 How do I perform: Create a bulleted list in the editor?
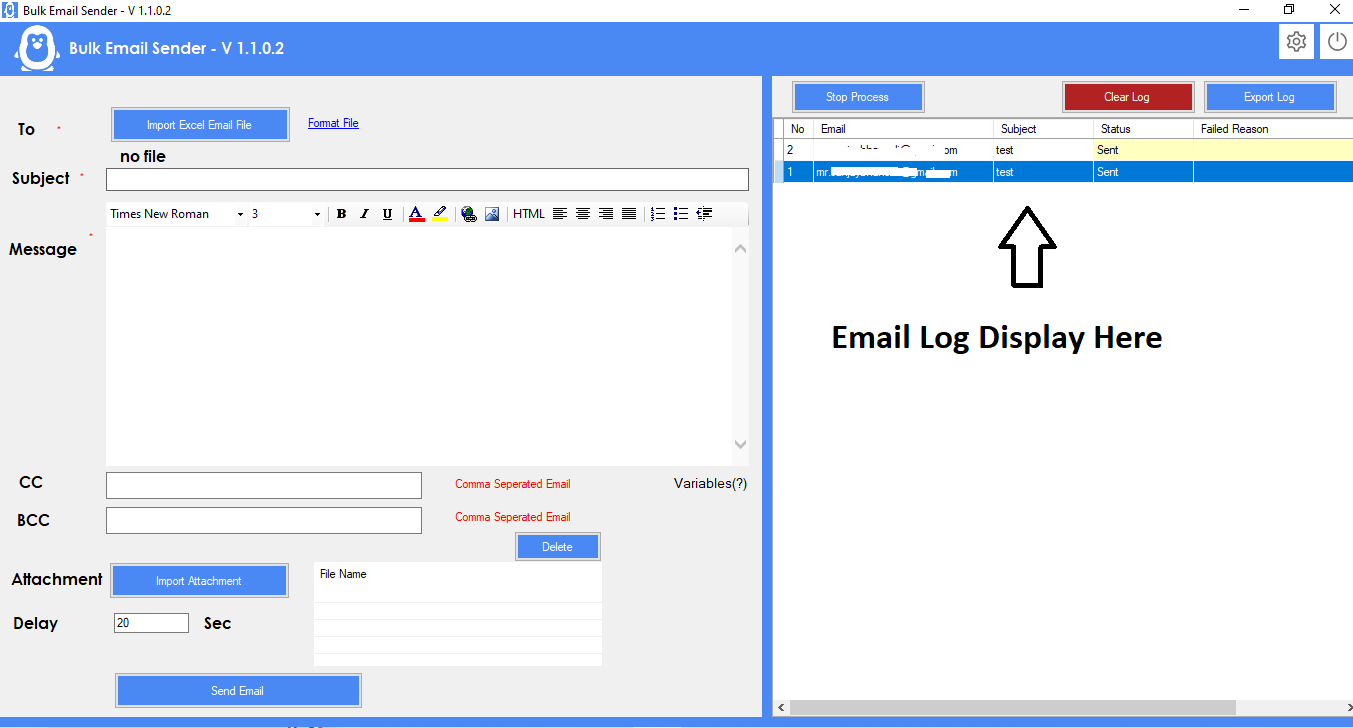click(680, 213)
